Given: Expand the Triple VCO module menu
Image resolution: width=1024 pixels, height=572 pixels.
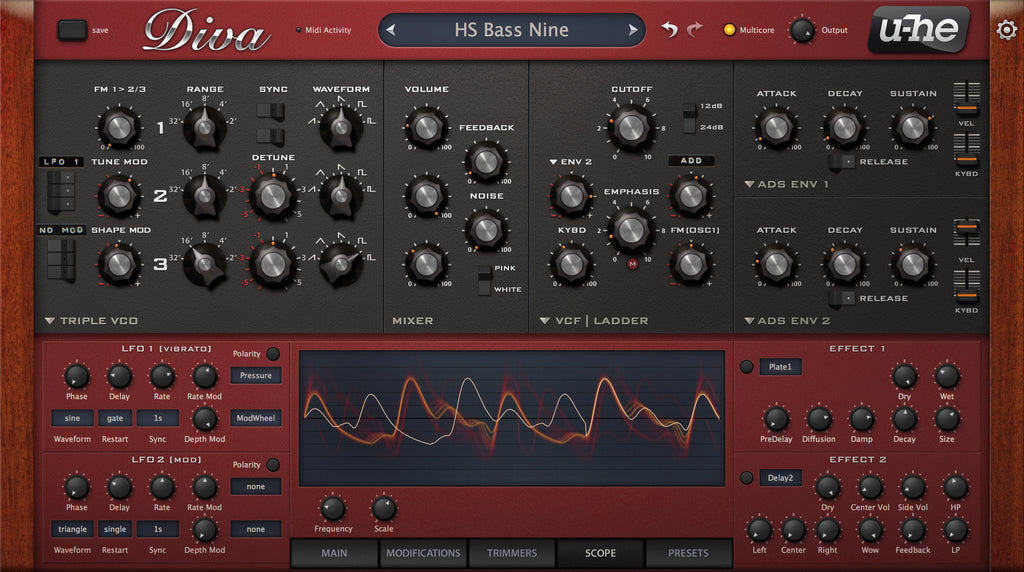Looking at the screenshot, I should (50, 321).
